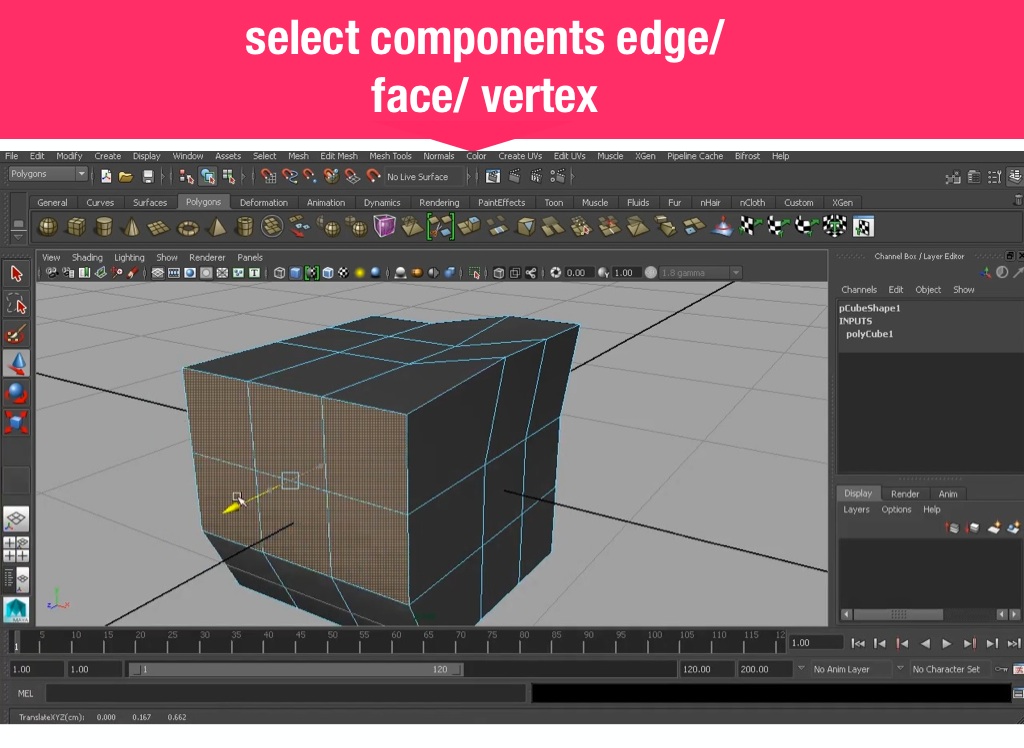
Task: Click polyCube1 under INPUTS
Action: coord(869,334)
